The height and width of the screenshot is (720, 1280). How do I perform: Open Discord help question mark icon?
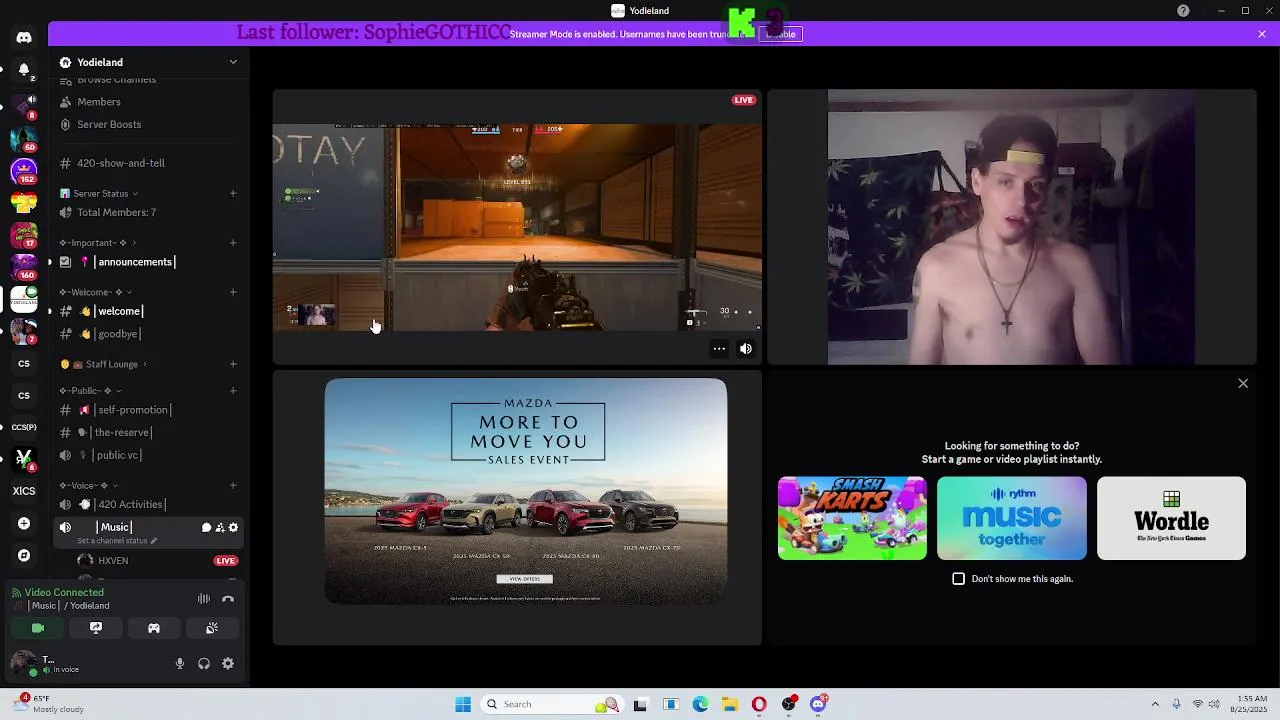coord(1183,11)
